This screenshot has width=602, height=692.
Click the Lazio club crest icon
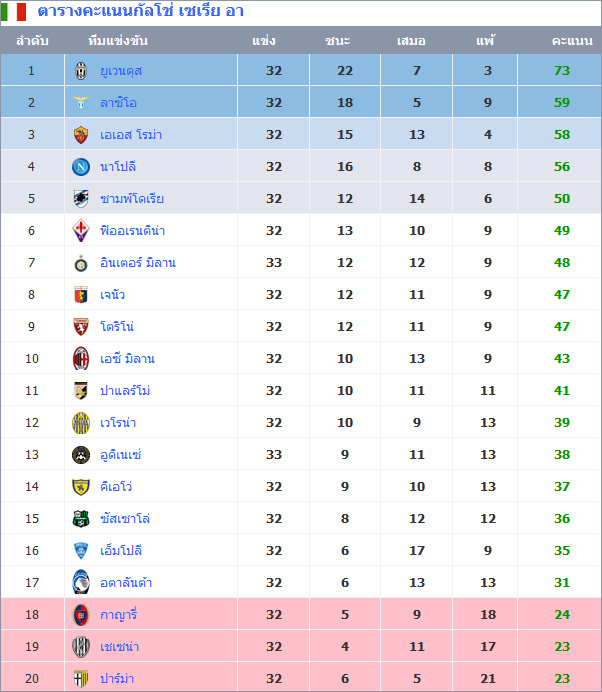(x=81, y=102)
